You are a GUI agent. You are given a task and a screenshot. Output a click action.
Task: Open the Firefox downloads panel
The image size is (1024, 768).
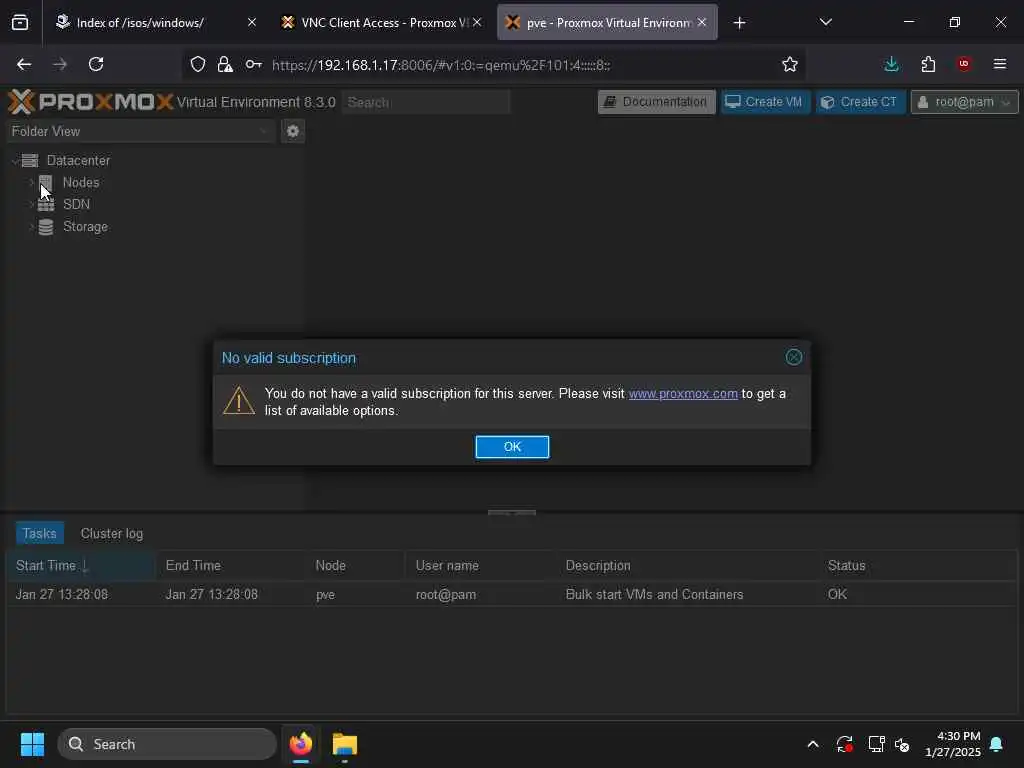pos(891,64)
